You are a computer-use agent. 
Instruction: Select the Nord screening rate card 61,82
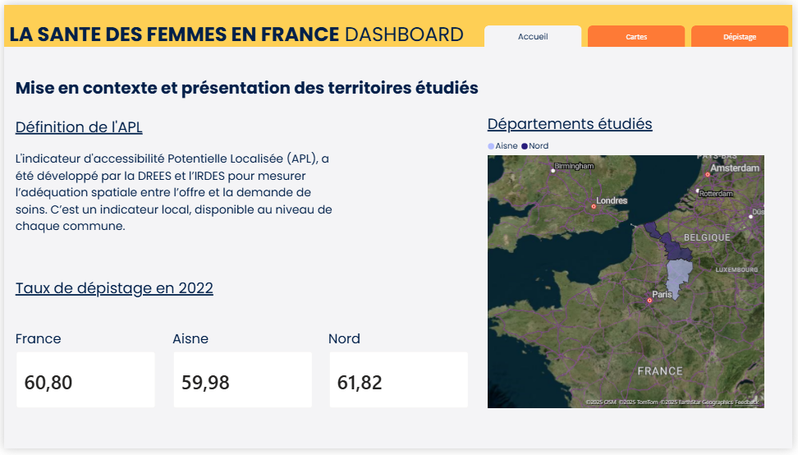(398, 380)
